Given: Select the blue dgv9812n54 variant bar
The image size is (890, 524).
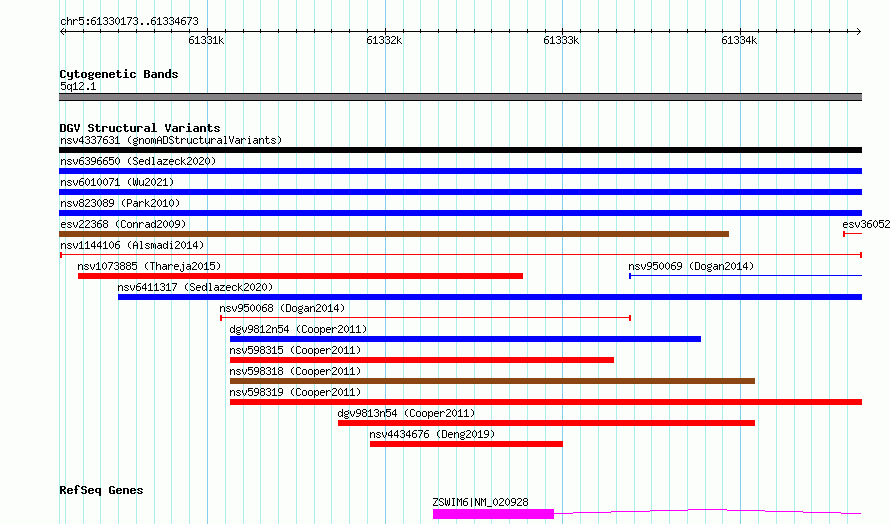Looking at the screenshot, I should point(465,339).
